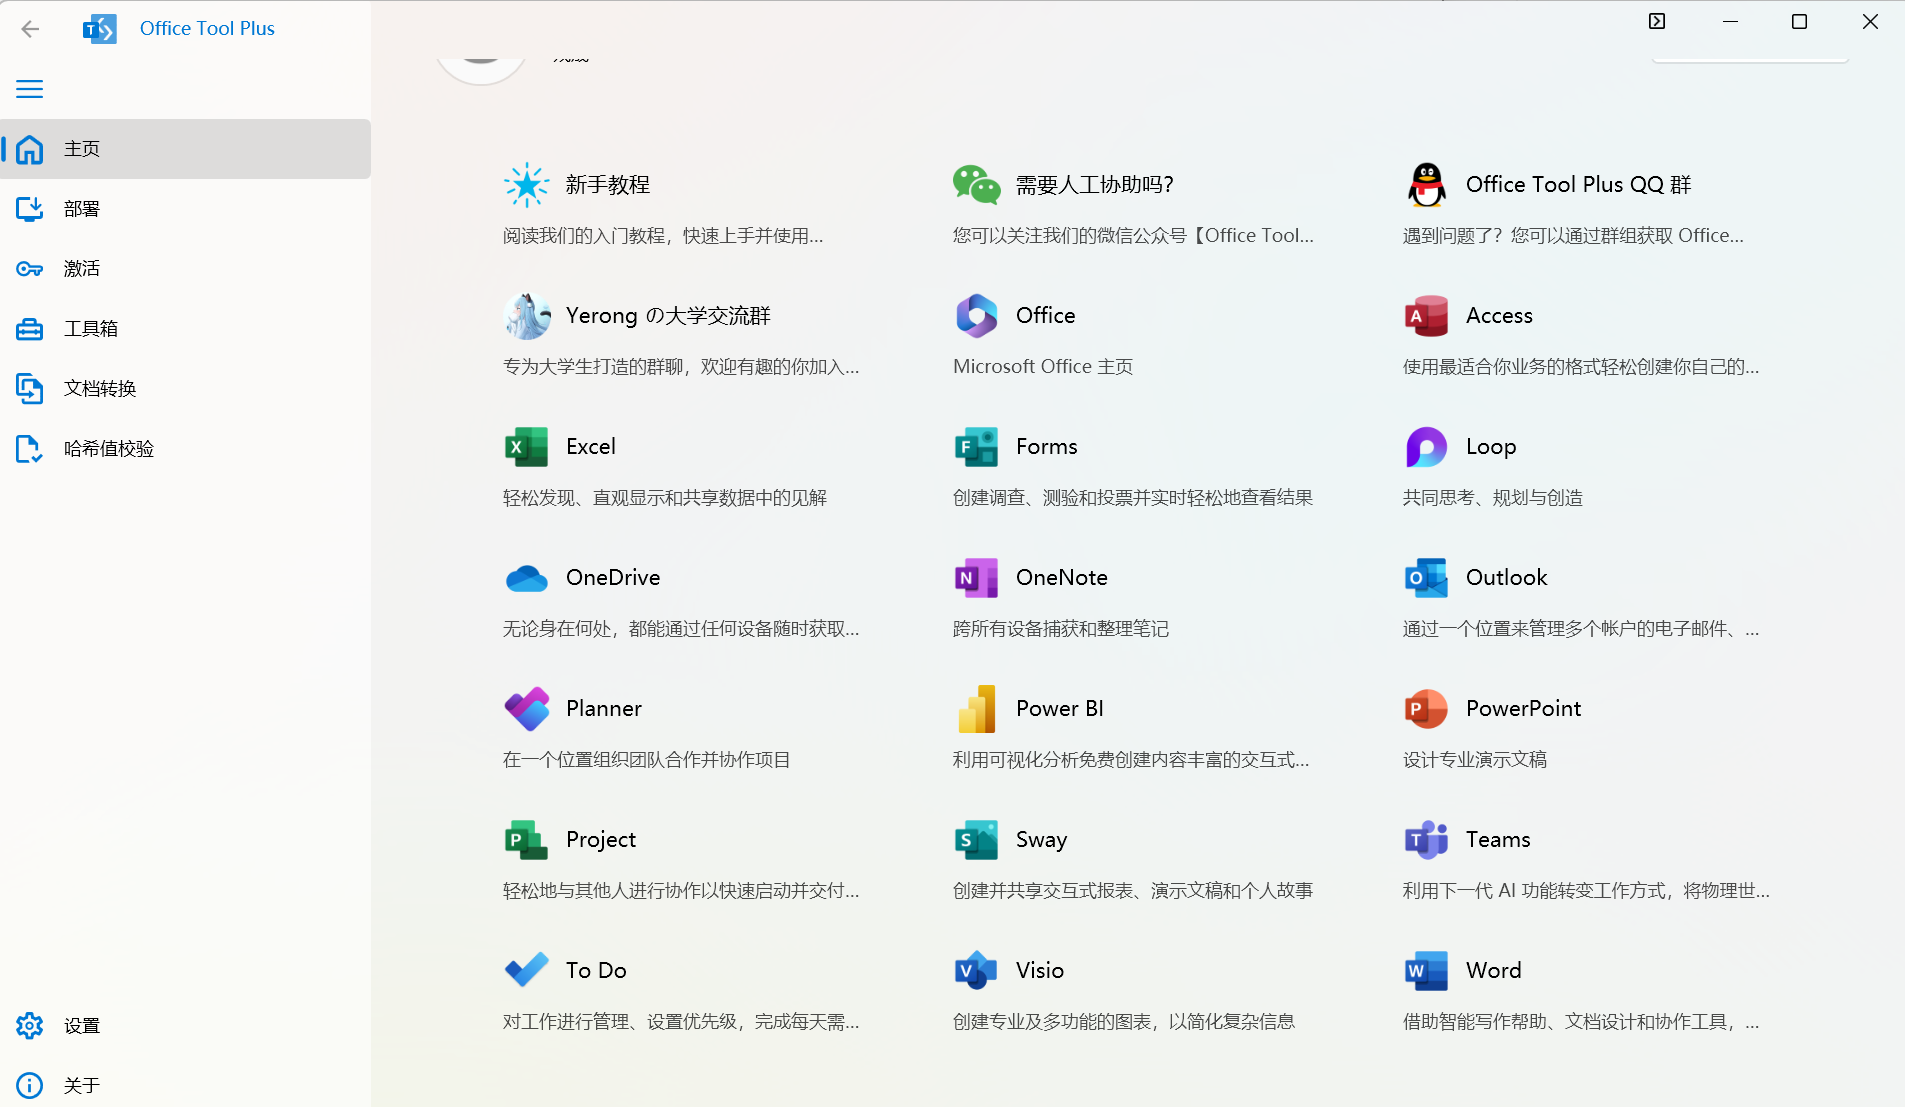
Task: Open 设置 settings in sidebar
Action: [186, 1026]
